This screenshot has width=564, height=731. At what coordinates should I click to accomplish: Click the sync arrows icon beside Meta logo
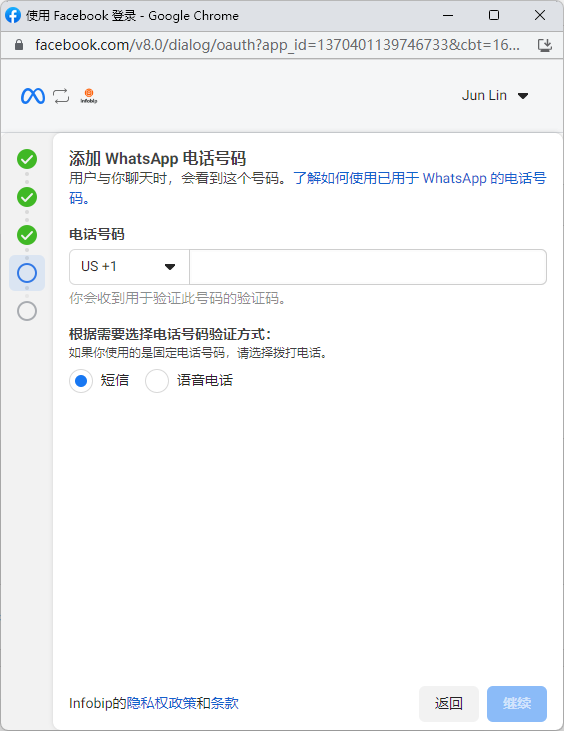61,96
